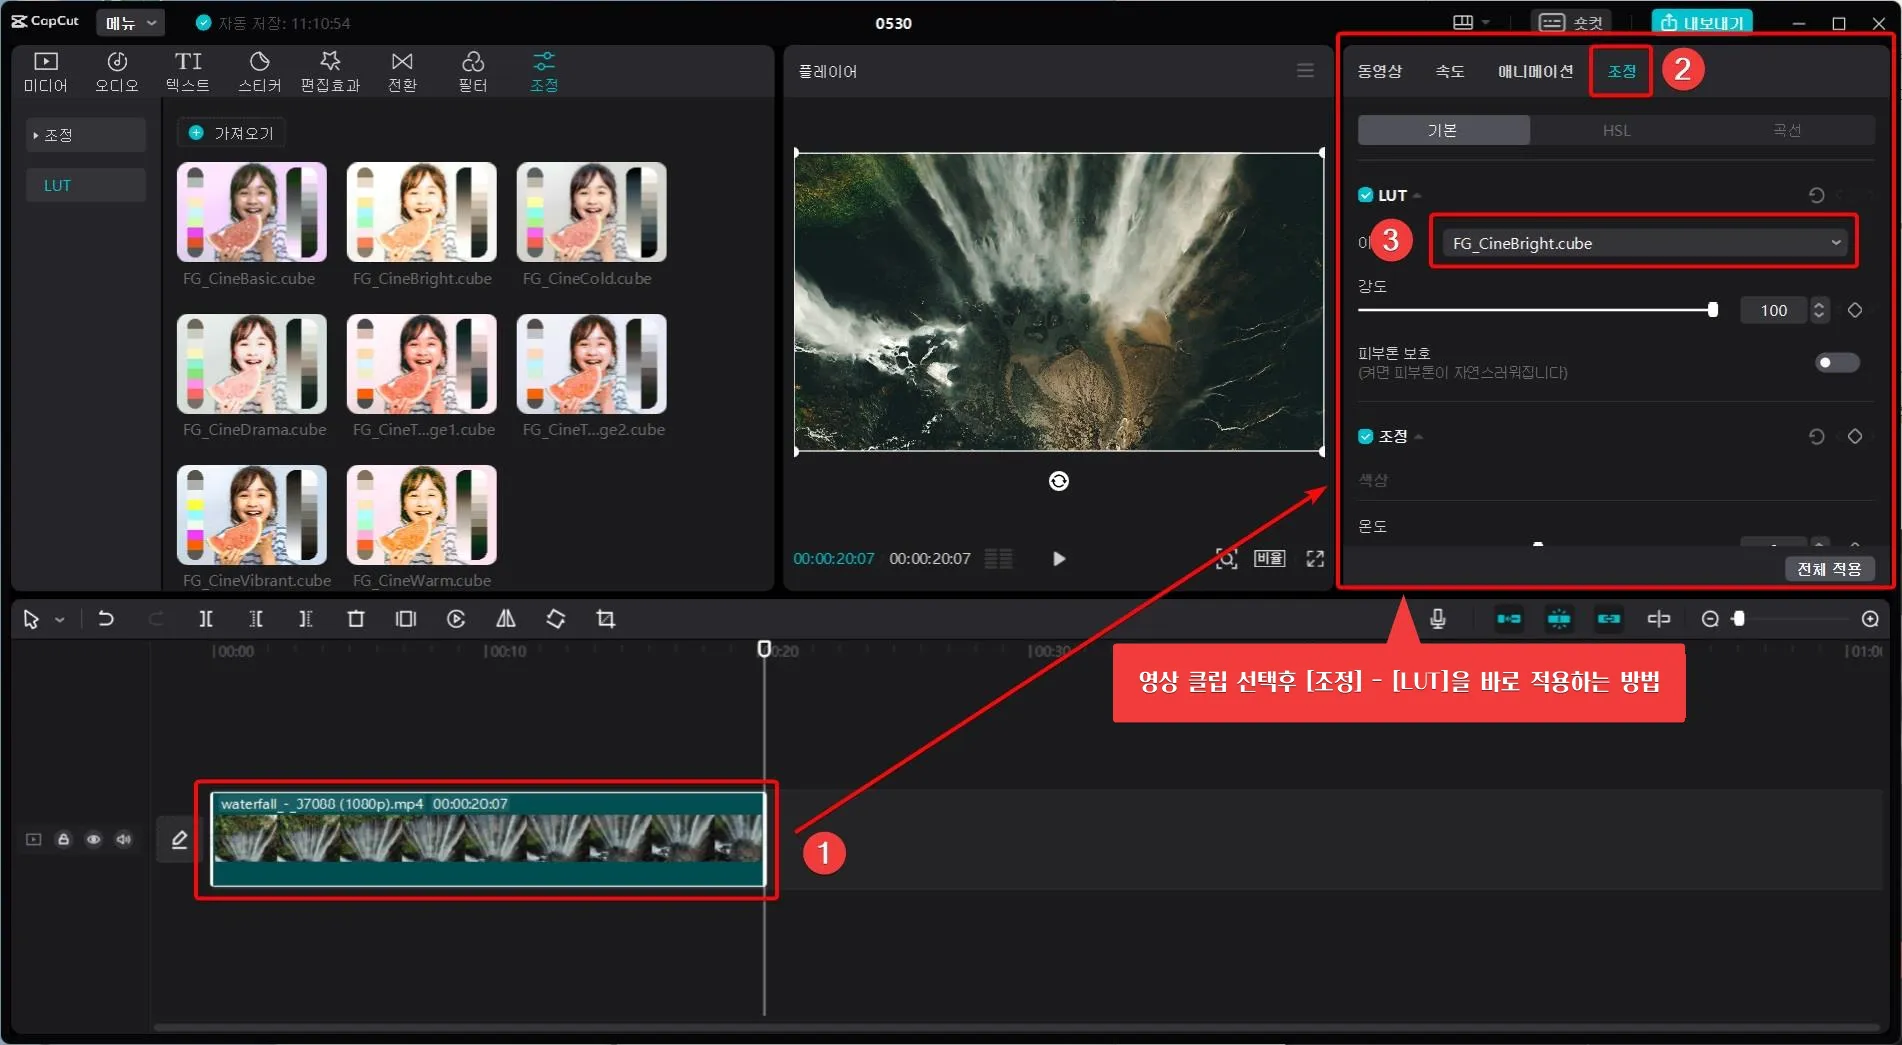Click the 전체 적용 button
1902x1045 pixels.
click(x=1829, y=569)
